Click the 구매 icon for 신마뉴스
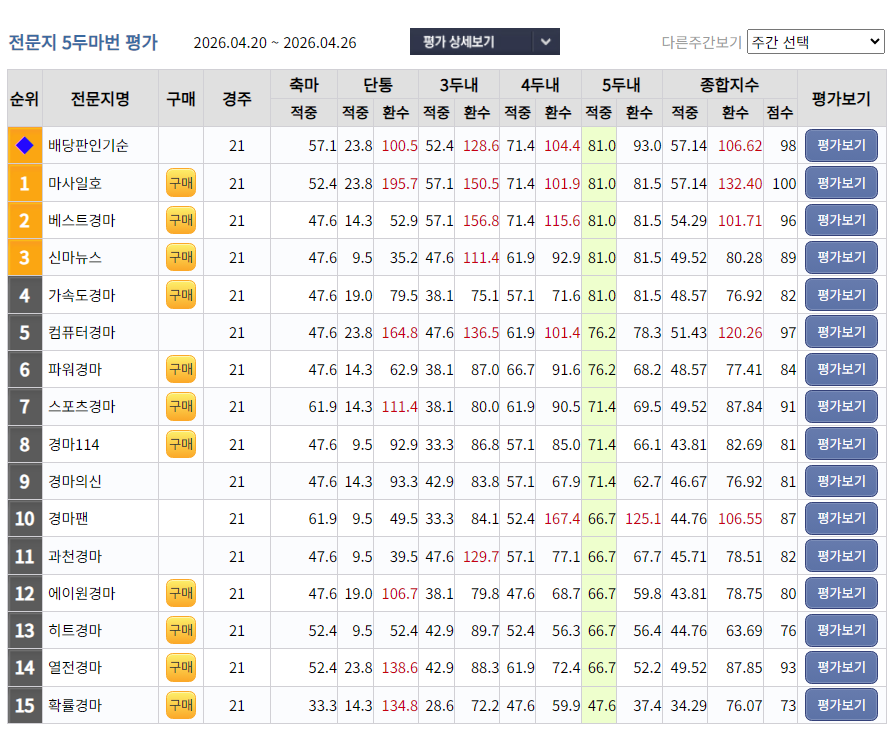The height and width of the screenshot is (729, 893). (x=180, y=257)
